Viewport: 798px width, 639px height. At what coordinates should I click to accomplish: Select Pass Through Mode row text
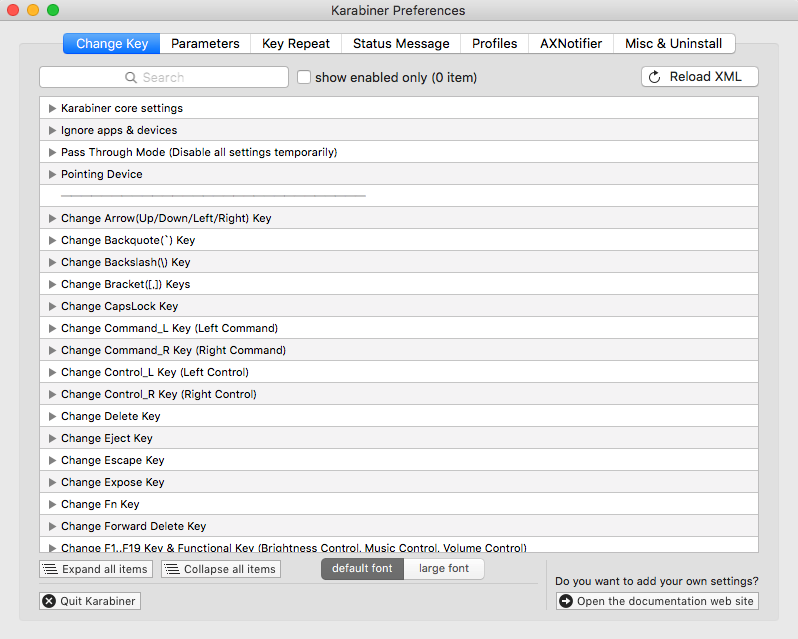(x=199, y=152)
